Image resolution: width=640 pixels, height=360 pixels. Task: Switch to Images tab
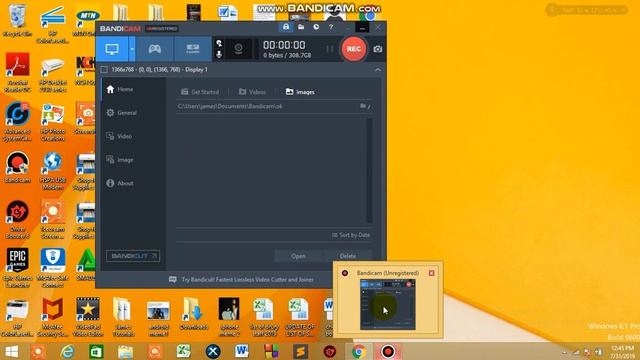coord(300,92)
